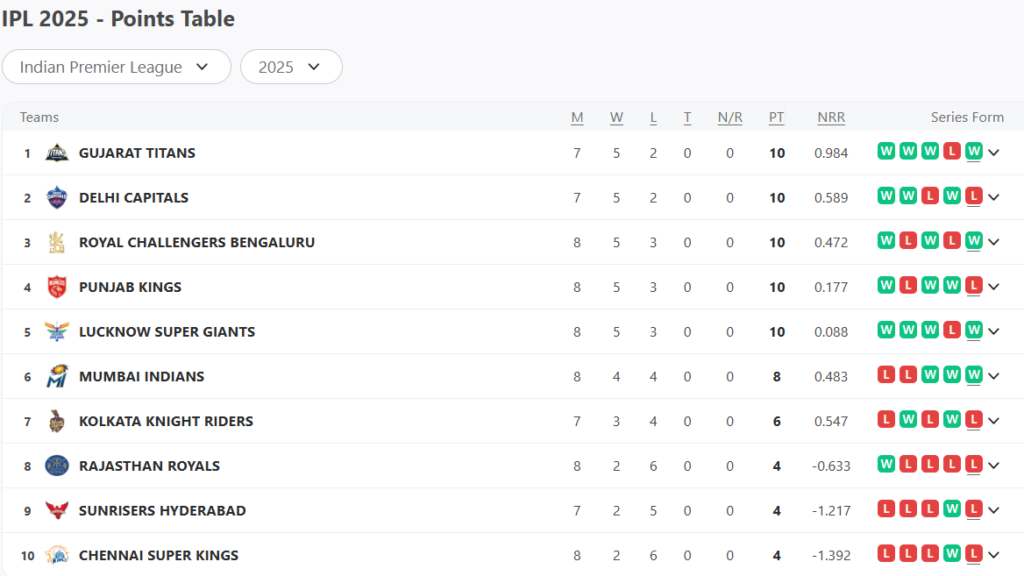Screen dimensions: 1024x576
Task: Click the Mumbai Indians logo
Action: pos(57,375)
